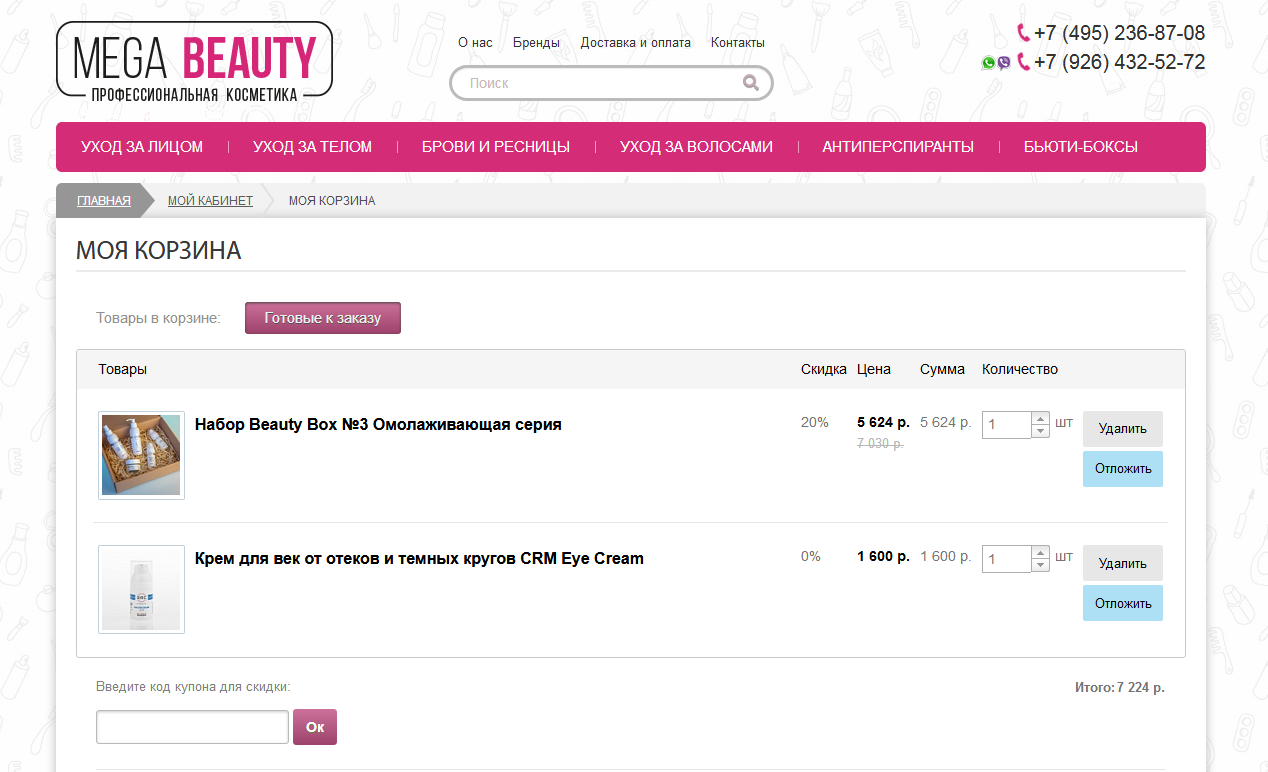1268x772 pixels.
Task: Delete the CRM Eye Cream item
Action: coord(1123,563)
